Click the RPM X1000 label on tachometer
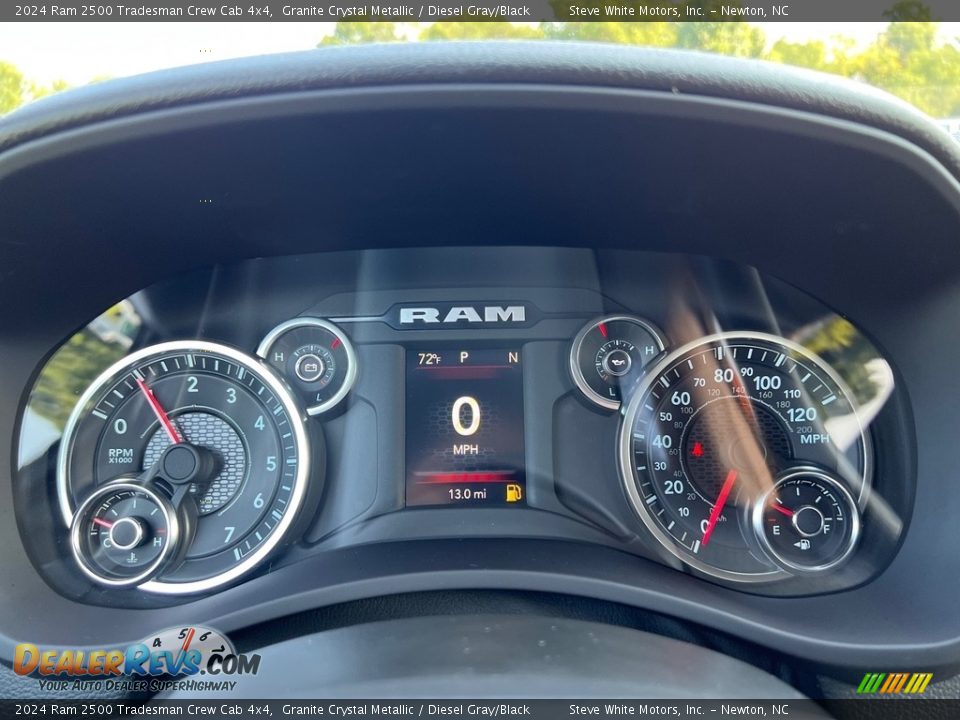Screen dimensions: 960x720 pos(121,456)
